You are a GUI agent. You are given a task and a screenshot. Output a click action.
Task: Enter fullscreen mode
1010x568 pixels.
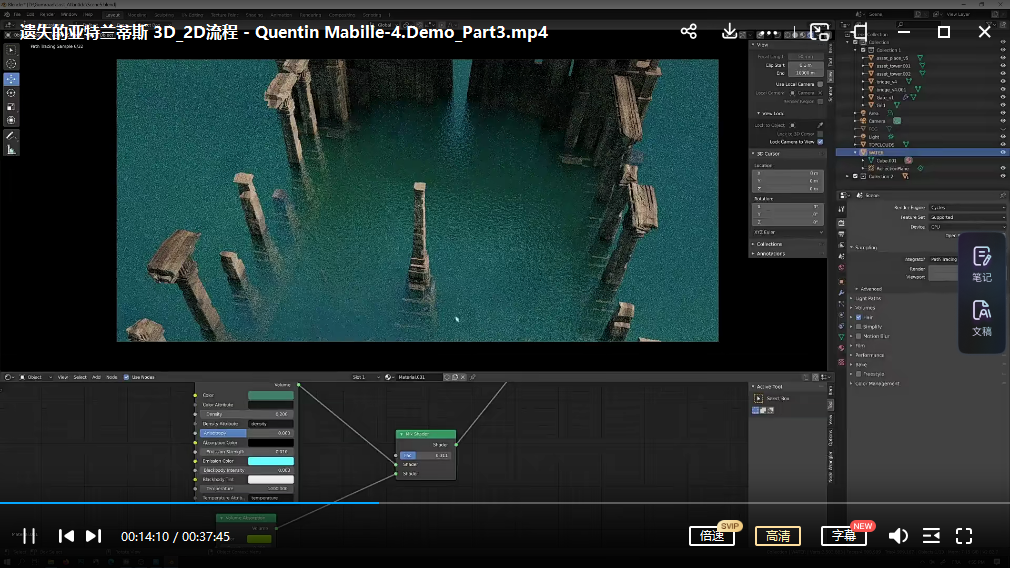(x=964, y=536)
